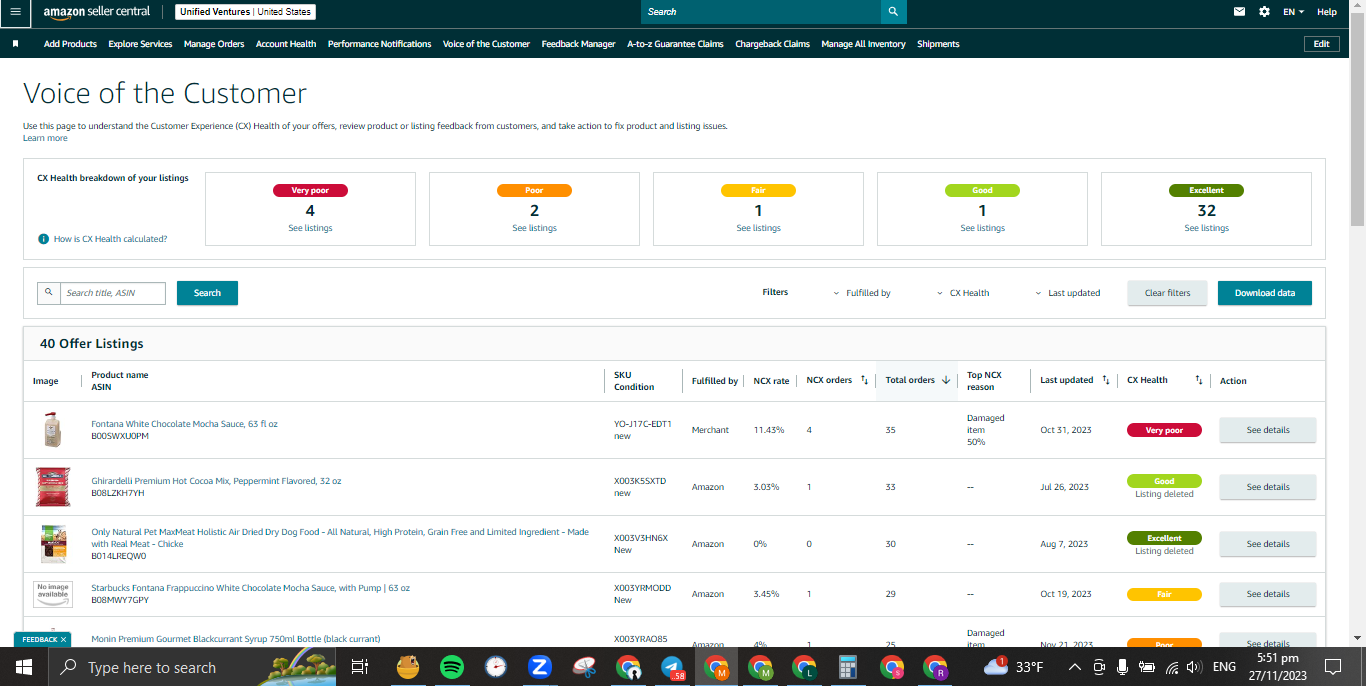Click the info icon beside CX Health calculated
Viewport: 1366px width, 686px height.
(x=43, y=239)
